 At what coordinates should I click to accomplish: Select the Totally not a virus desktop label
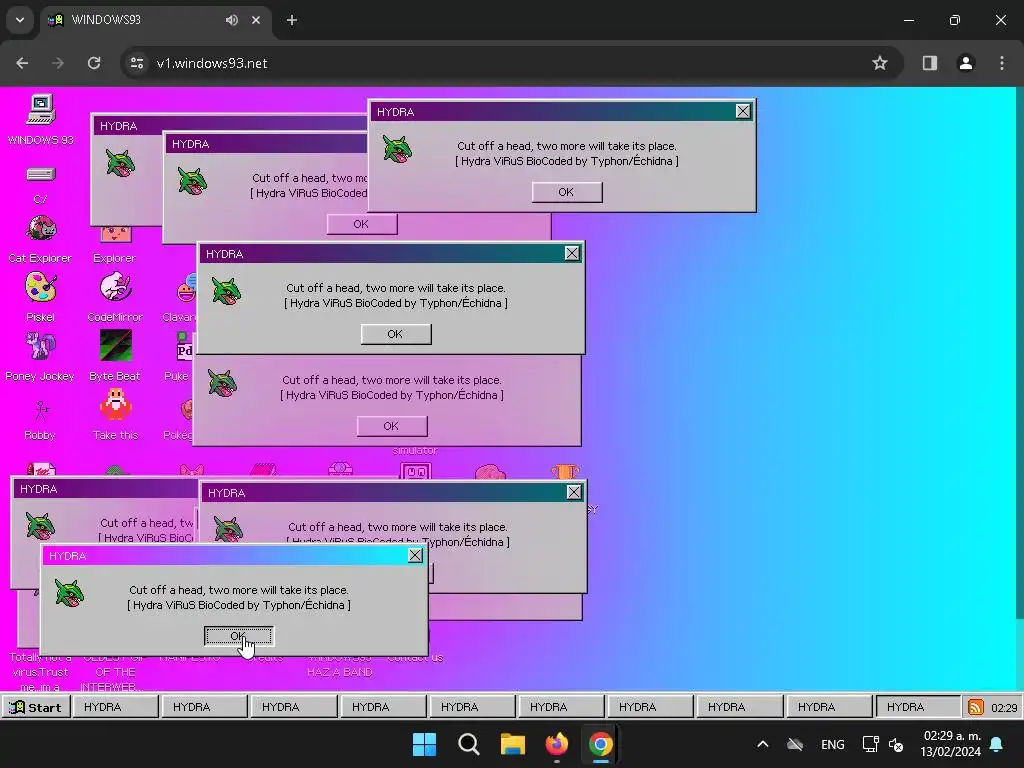(40, 672)
